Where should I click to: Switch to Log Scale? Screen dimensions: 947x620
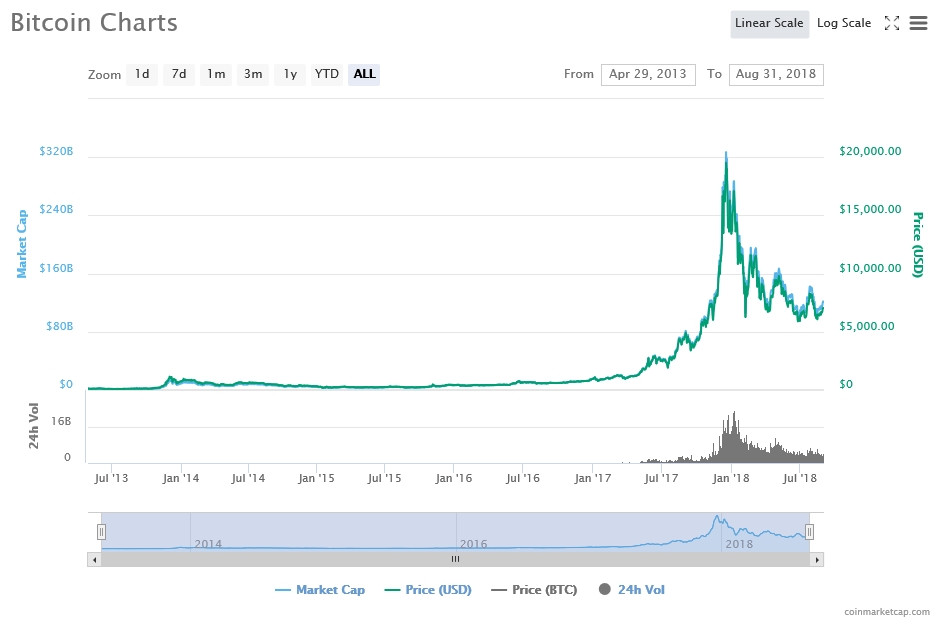point(843,23)
